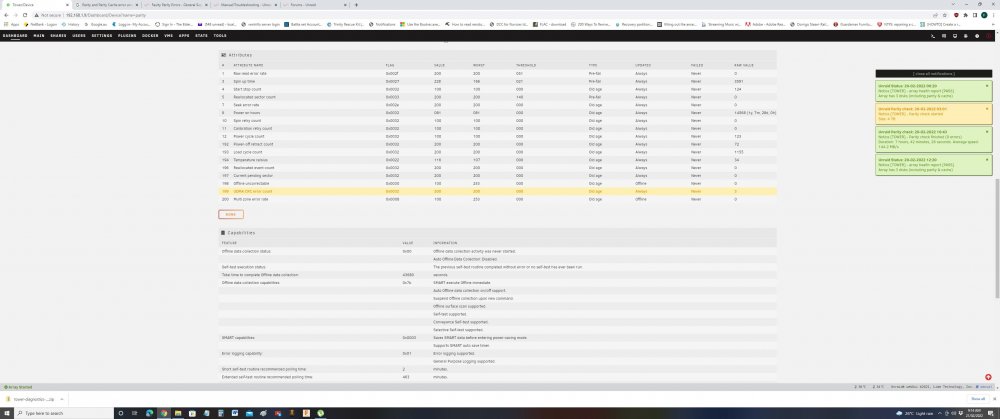Dismiss the parity check finished notification
1000x419 pixels.
987,131
